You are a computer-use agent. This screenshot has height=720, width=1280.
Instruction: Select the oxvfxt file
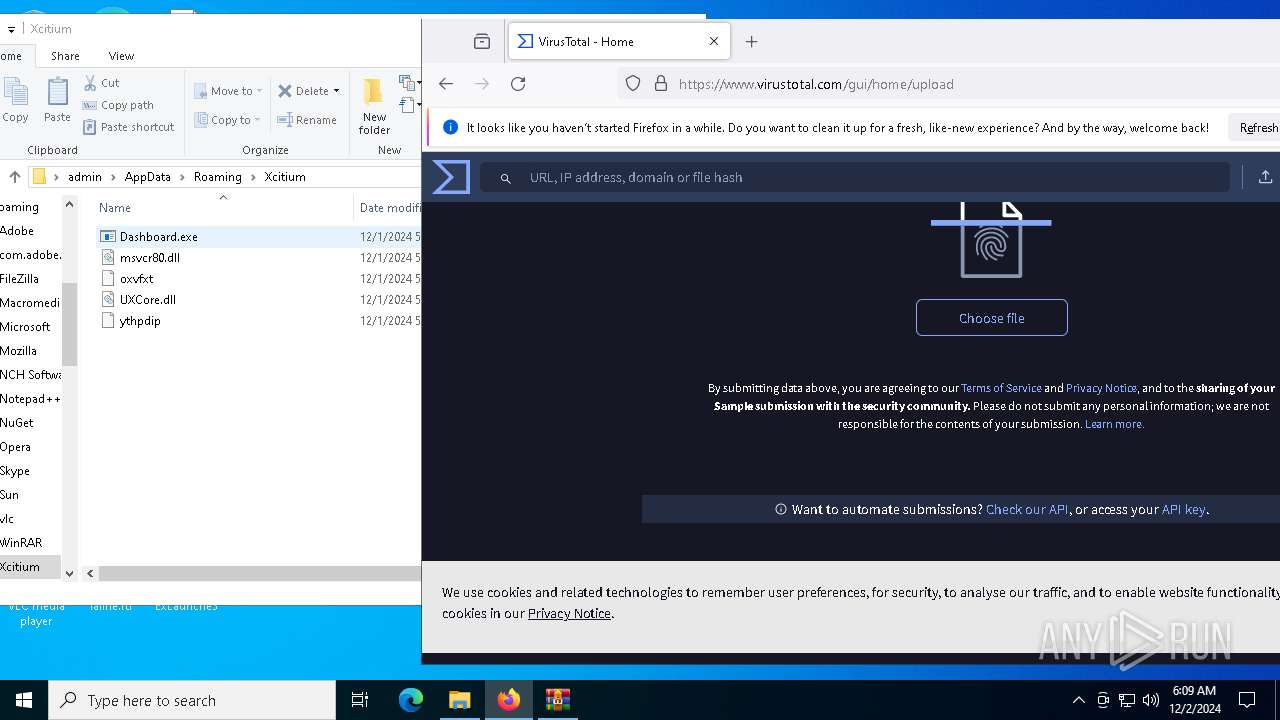tap(136, 279)
